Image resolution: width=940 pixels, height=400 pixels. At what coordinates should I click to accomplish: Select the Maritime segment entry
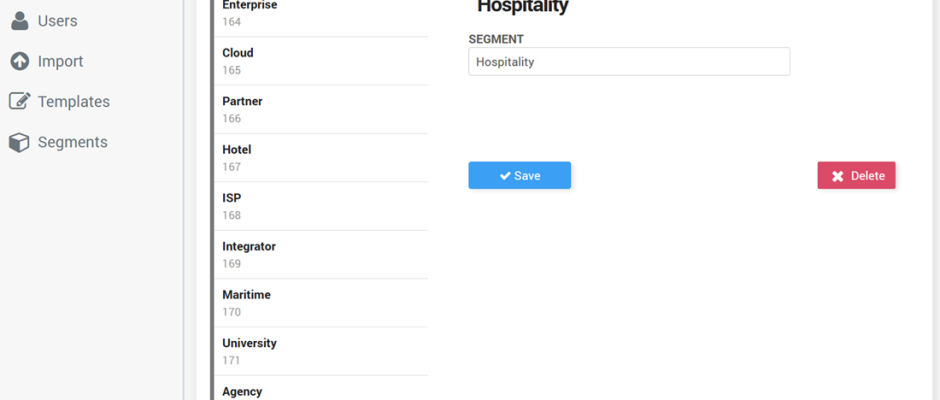321,303
